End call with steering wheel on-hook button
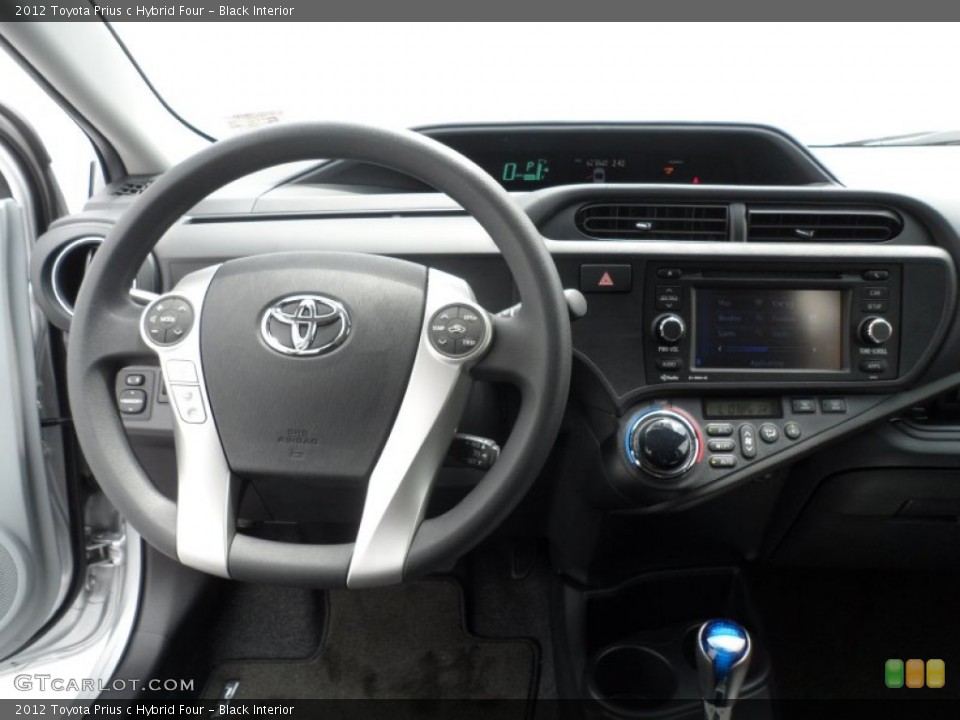Image resolution: width=960 pixels, height=720 pixels. coord(192,411)
